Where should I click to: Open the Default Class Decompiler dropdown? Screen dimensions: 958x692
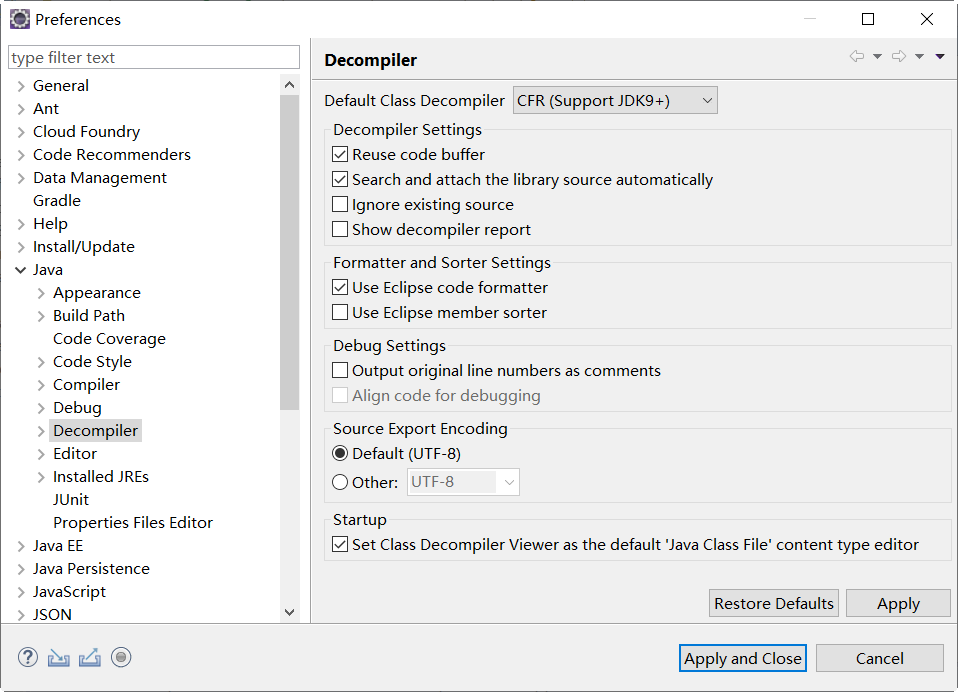pos(615,101)
